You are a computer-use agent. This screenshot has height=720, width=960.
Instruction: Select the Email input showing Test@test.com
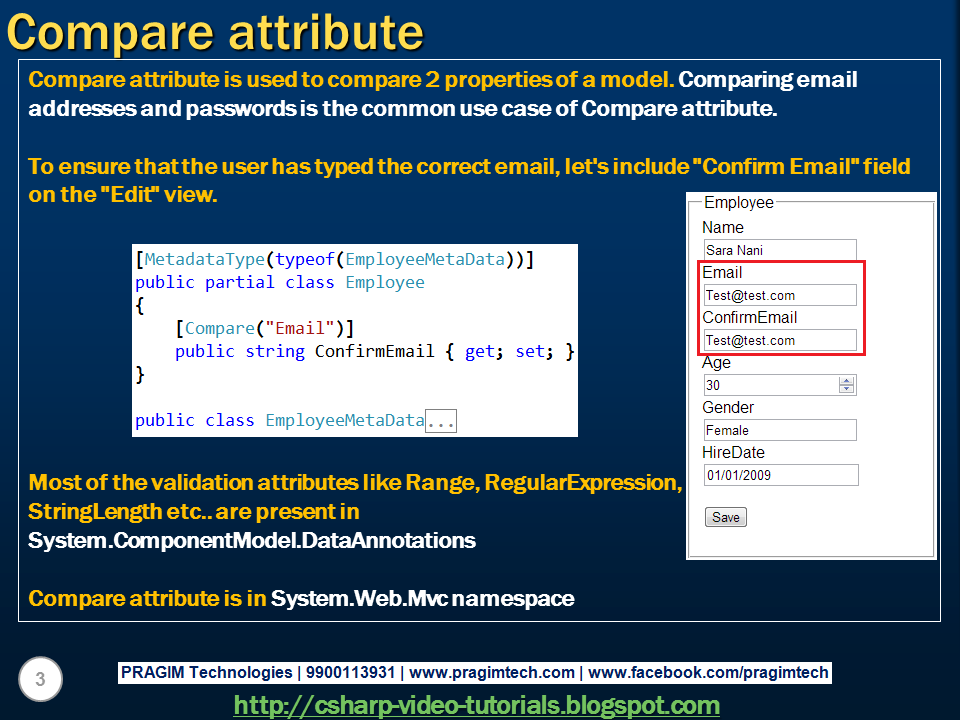778,294
